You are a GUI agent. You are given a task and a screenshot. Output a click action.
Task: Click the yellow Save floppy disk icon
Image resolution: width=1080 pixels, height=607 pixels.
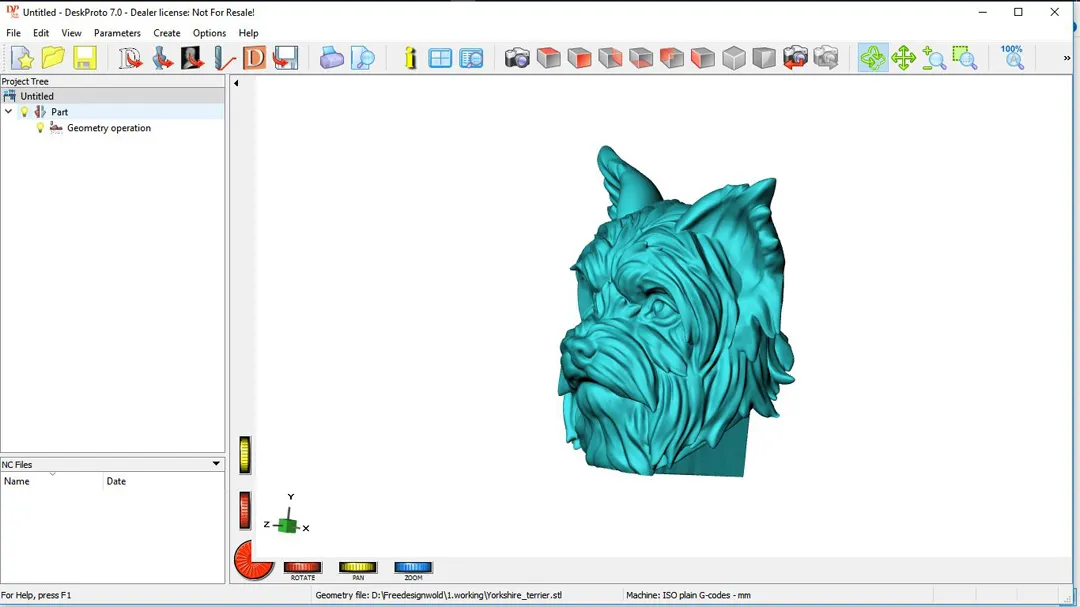coord(84,58)
